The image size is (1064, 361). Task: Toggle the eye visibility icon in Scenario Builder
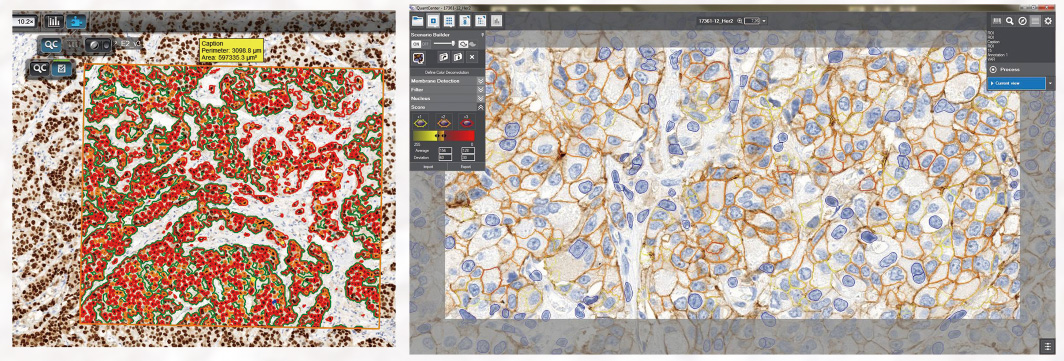pos(463,43)
